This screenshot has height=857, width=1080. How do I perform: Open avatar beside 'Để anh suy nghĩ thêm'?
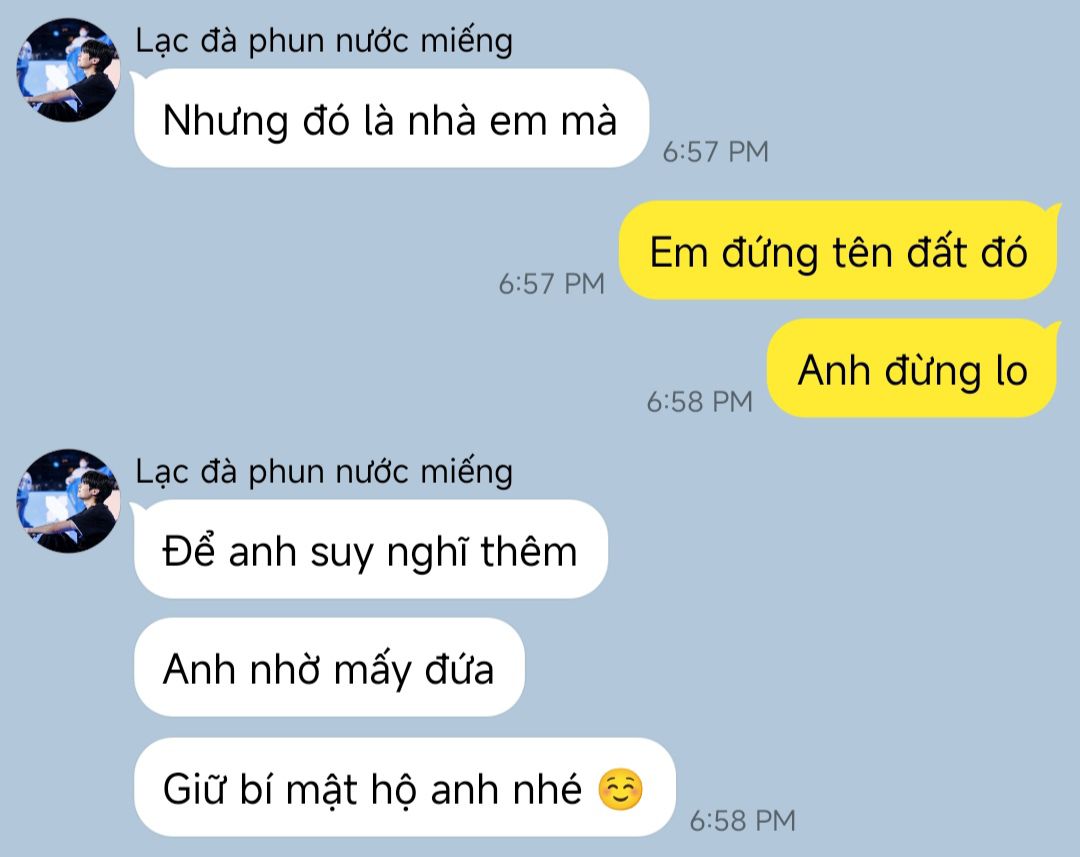point(68,501)
